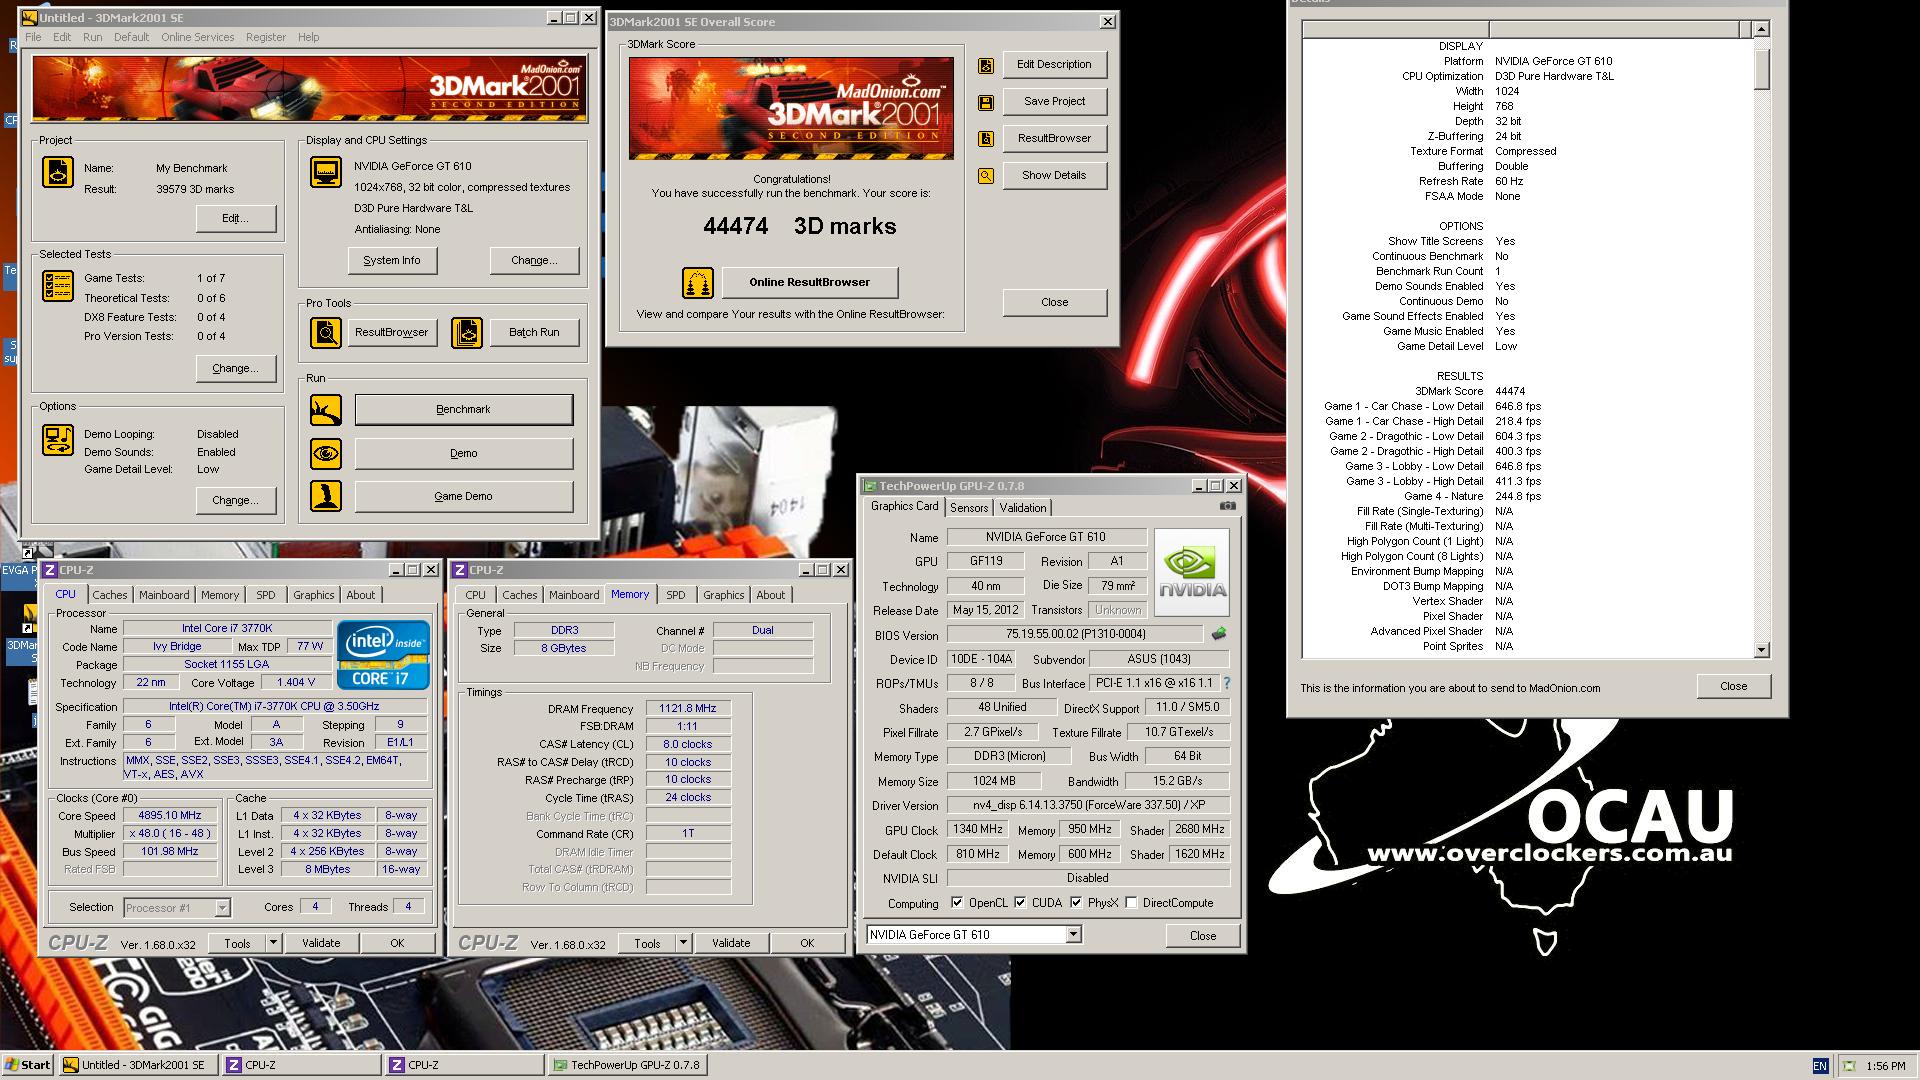Click the Selected Tests checklist icon
The height and width of the screenshot is (1080, 1920).
[57, 286]
